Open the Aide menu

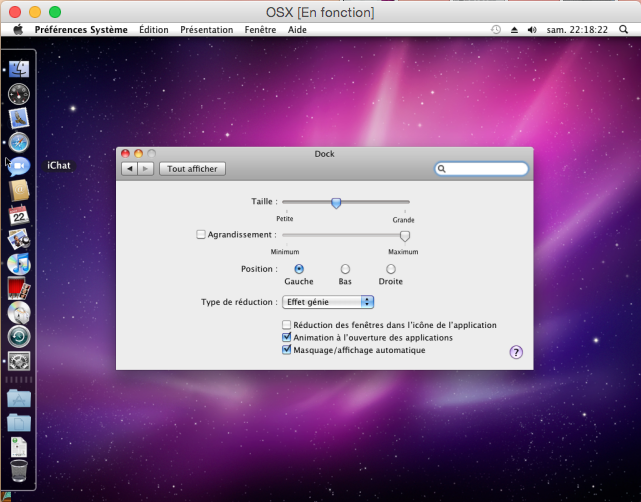(x=297, y=29)
